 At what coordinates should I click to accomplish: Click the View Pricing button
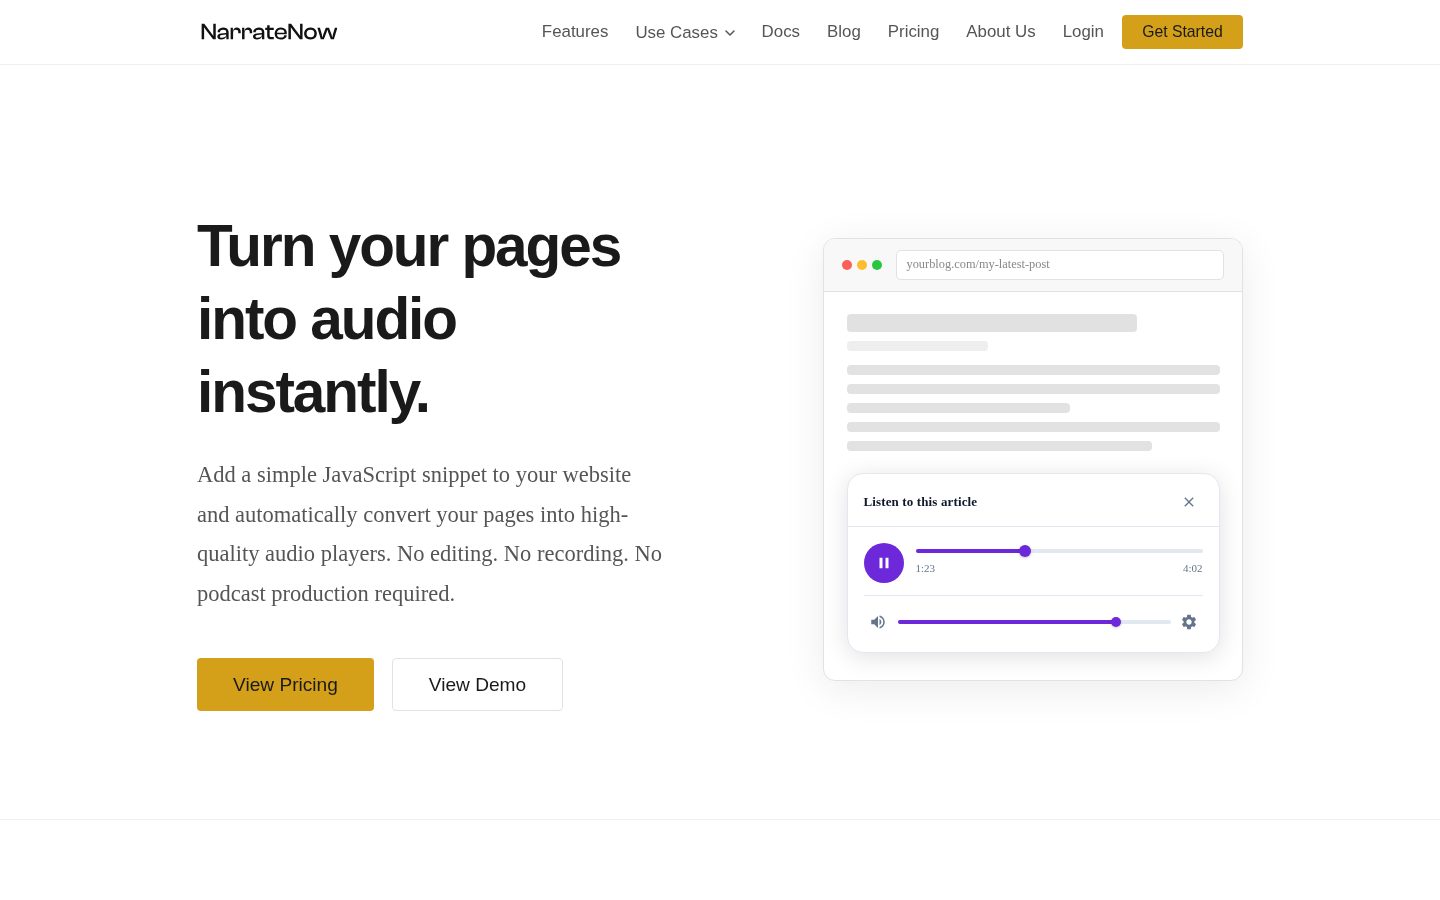pos(285,684)
